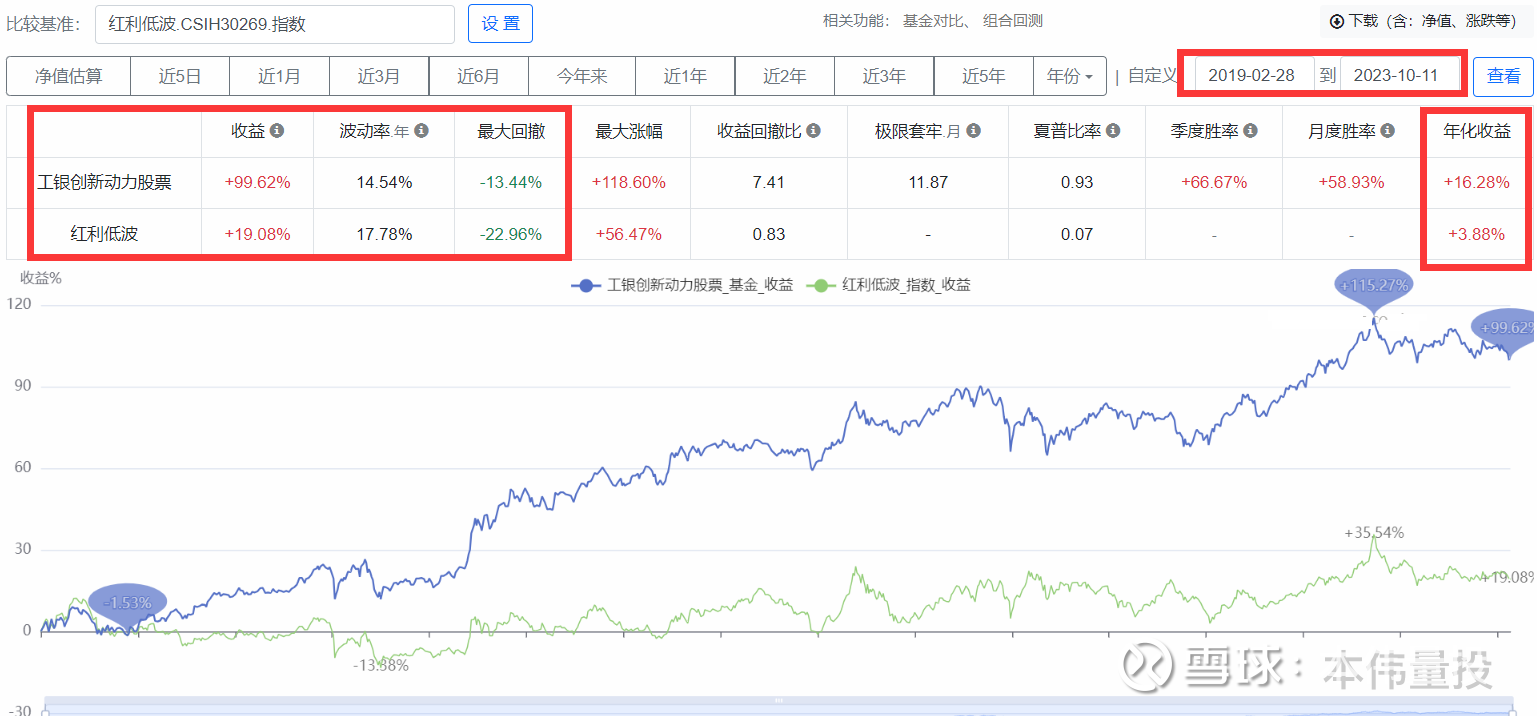Click the 查看 button
Screen dimensions: 1537x716
pos(1503,76)
